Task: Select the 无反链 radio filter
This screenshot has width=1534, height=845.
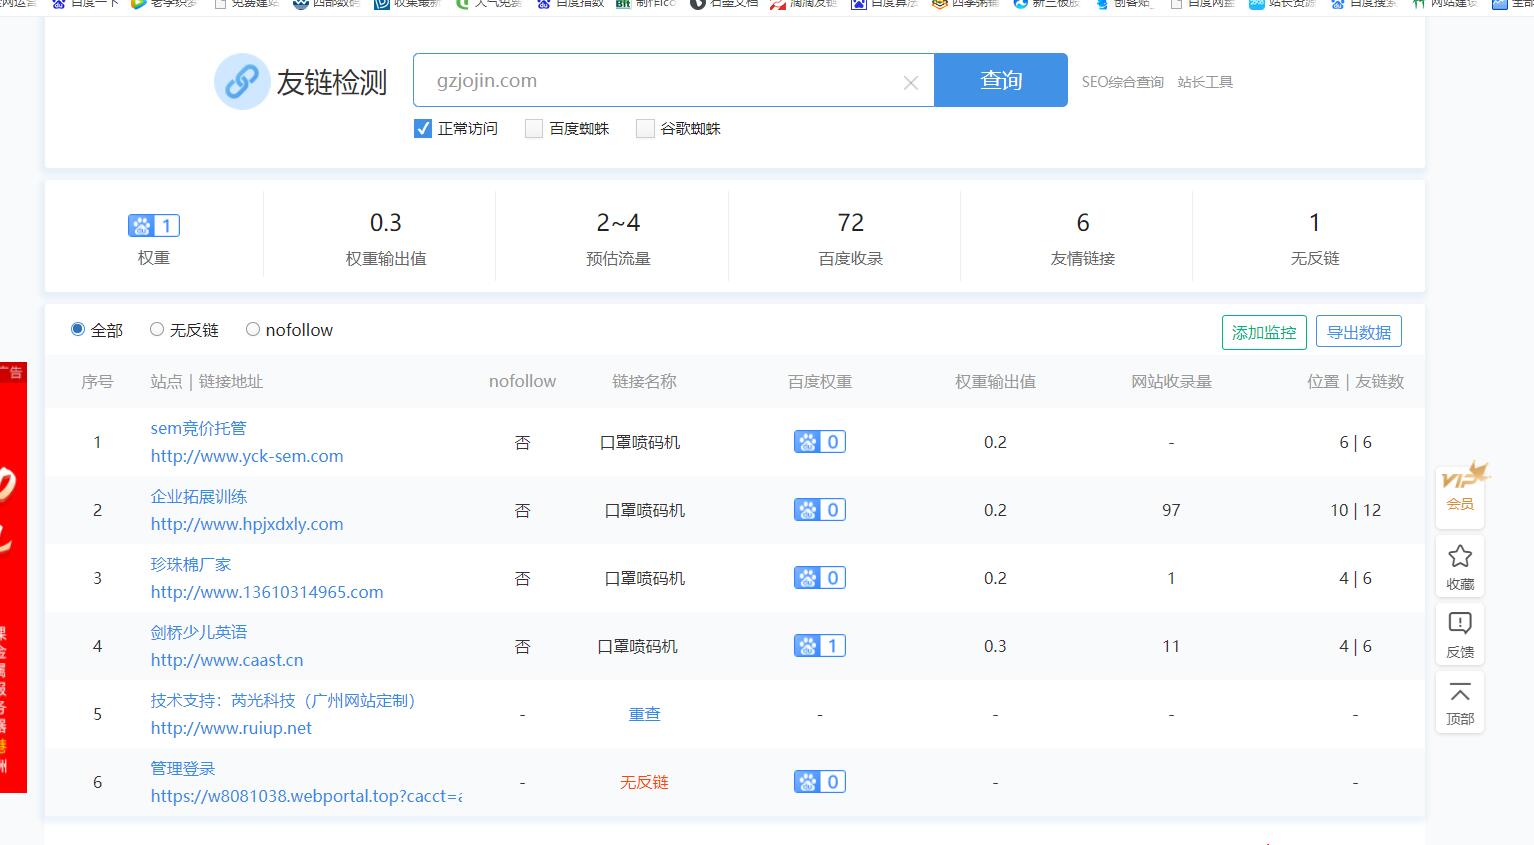Action: pos(157,329)
